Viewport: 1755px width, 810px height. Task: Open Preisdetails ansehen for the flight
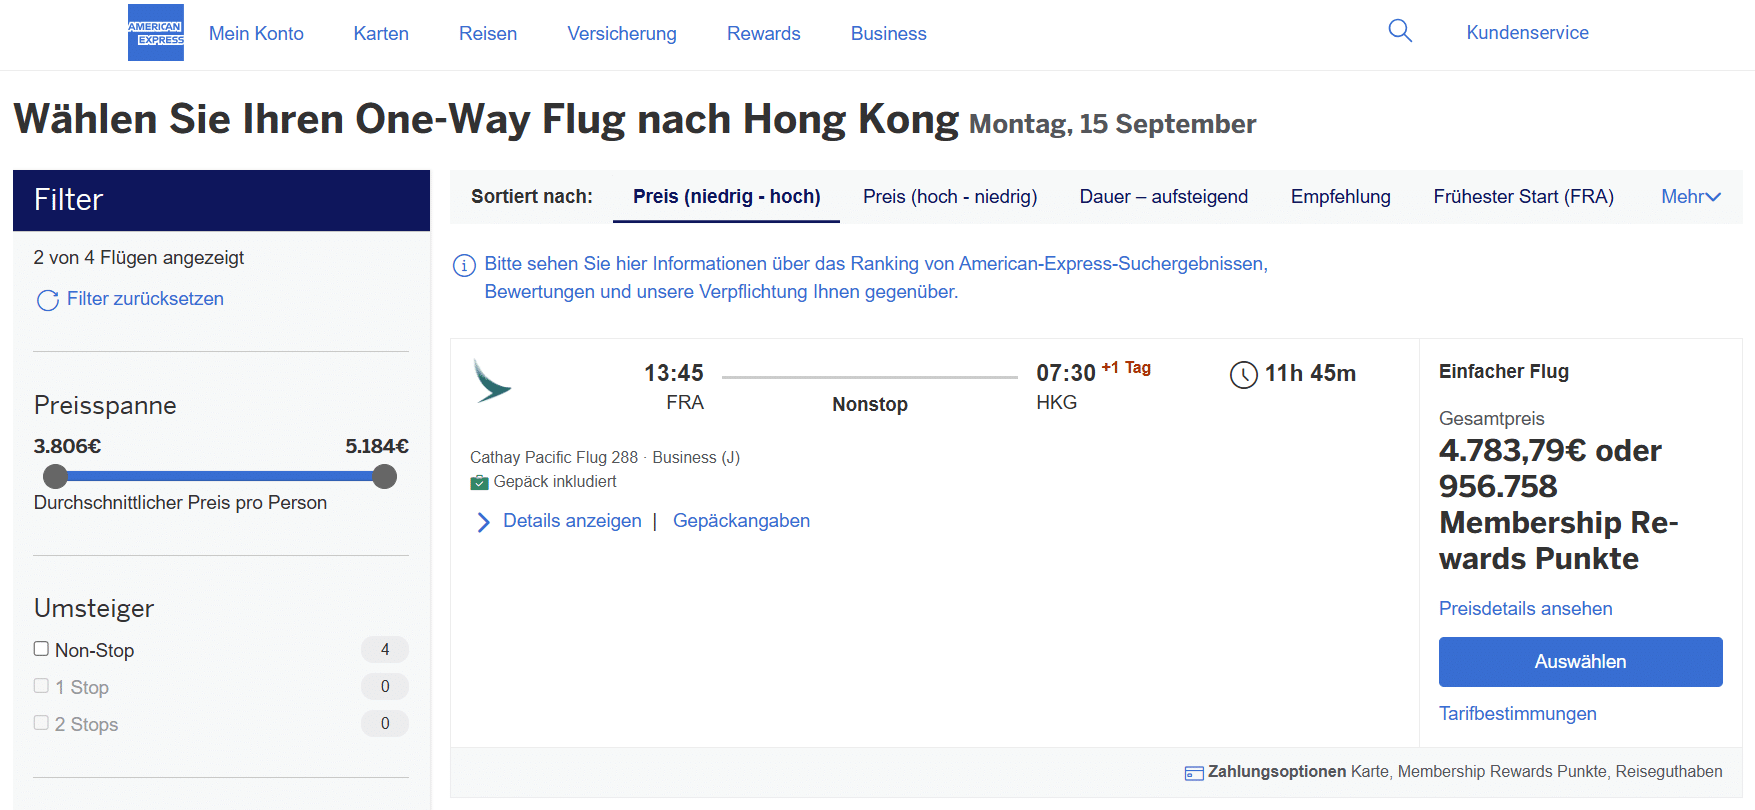(1525, 608)
